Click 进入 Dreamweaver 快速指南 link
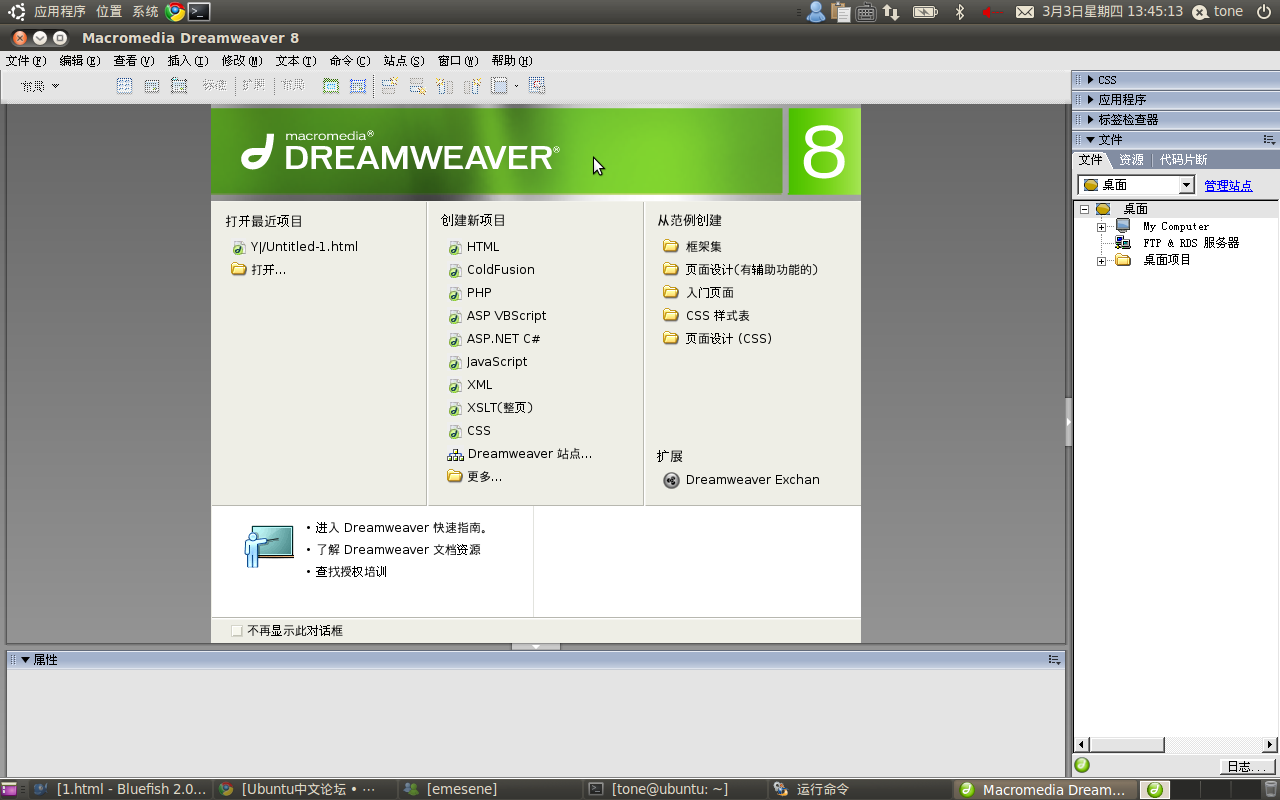This screenshot has height=800, width=1280. point(401,528)
